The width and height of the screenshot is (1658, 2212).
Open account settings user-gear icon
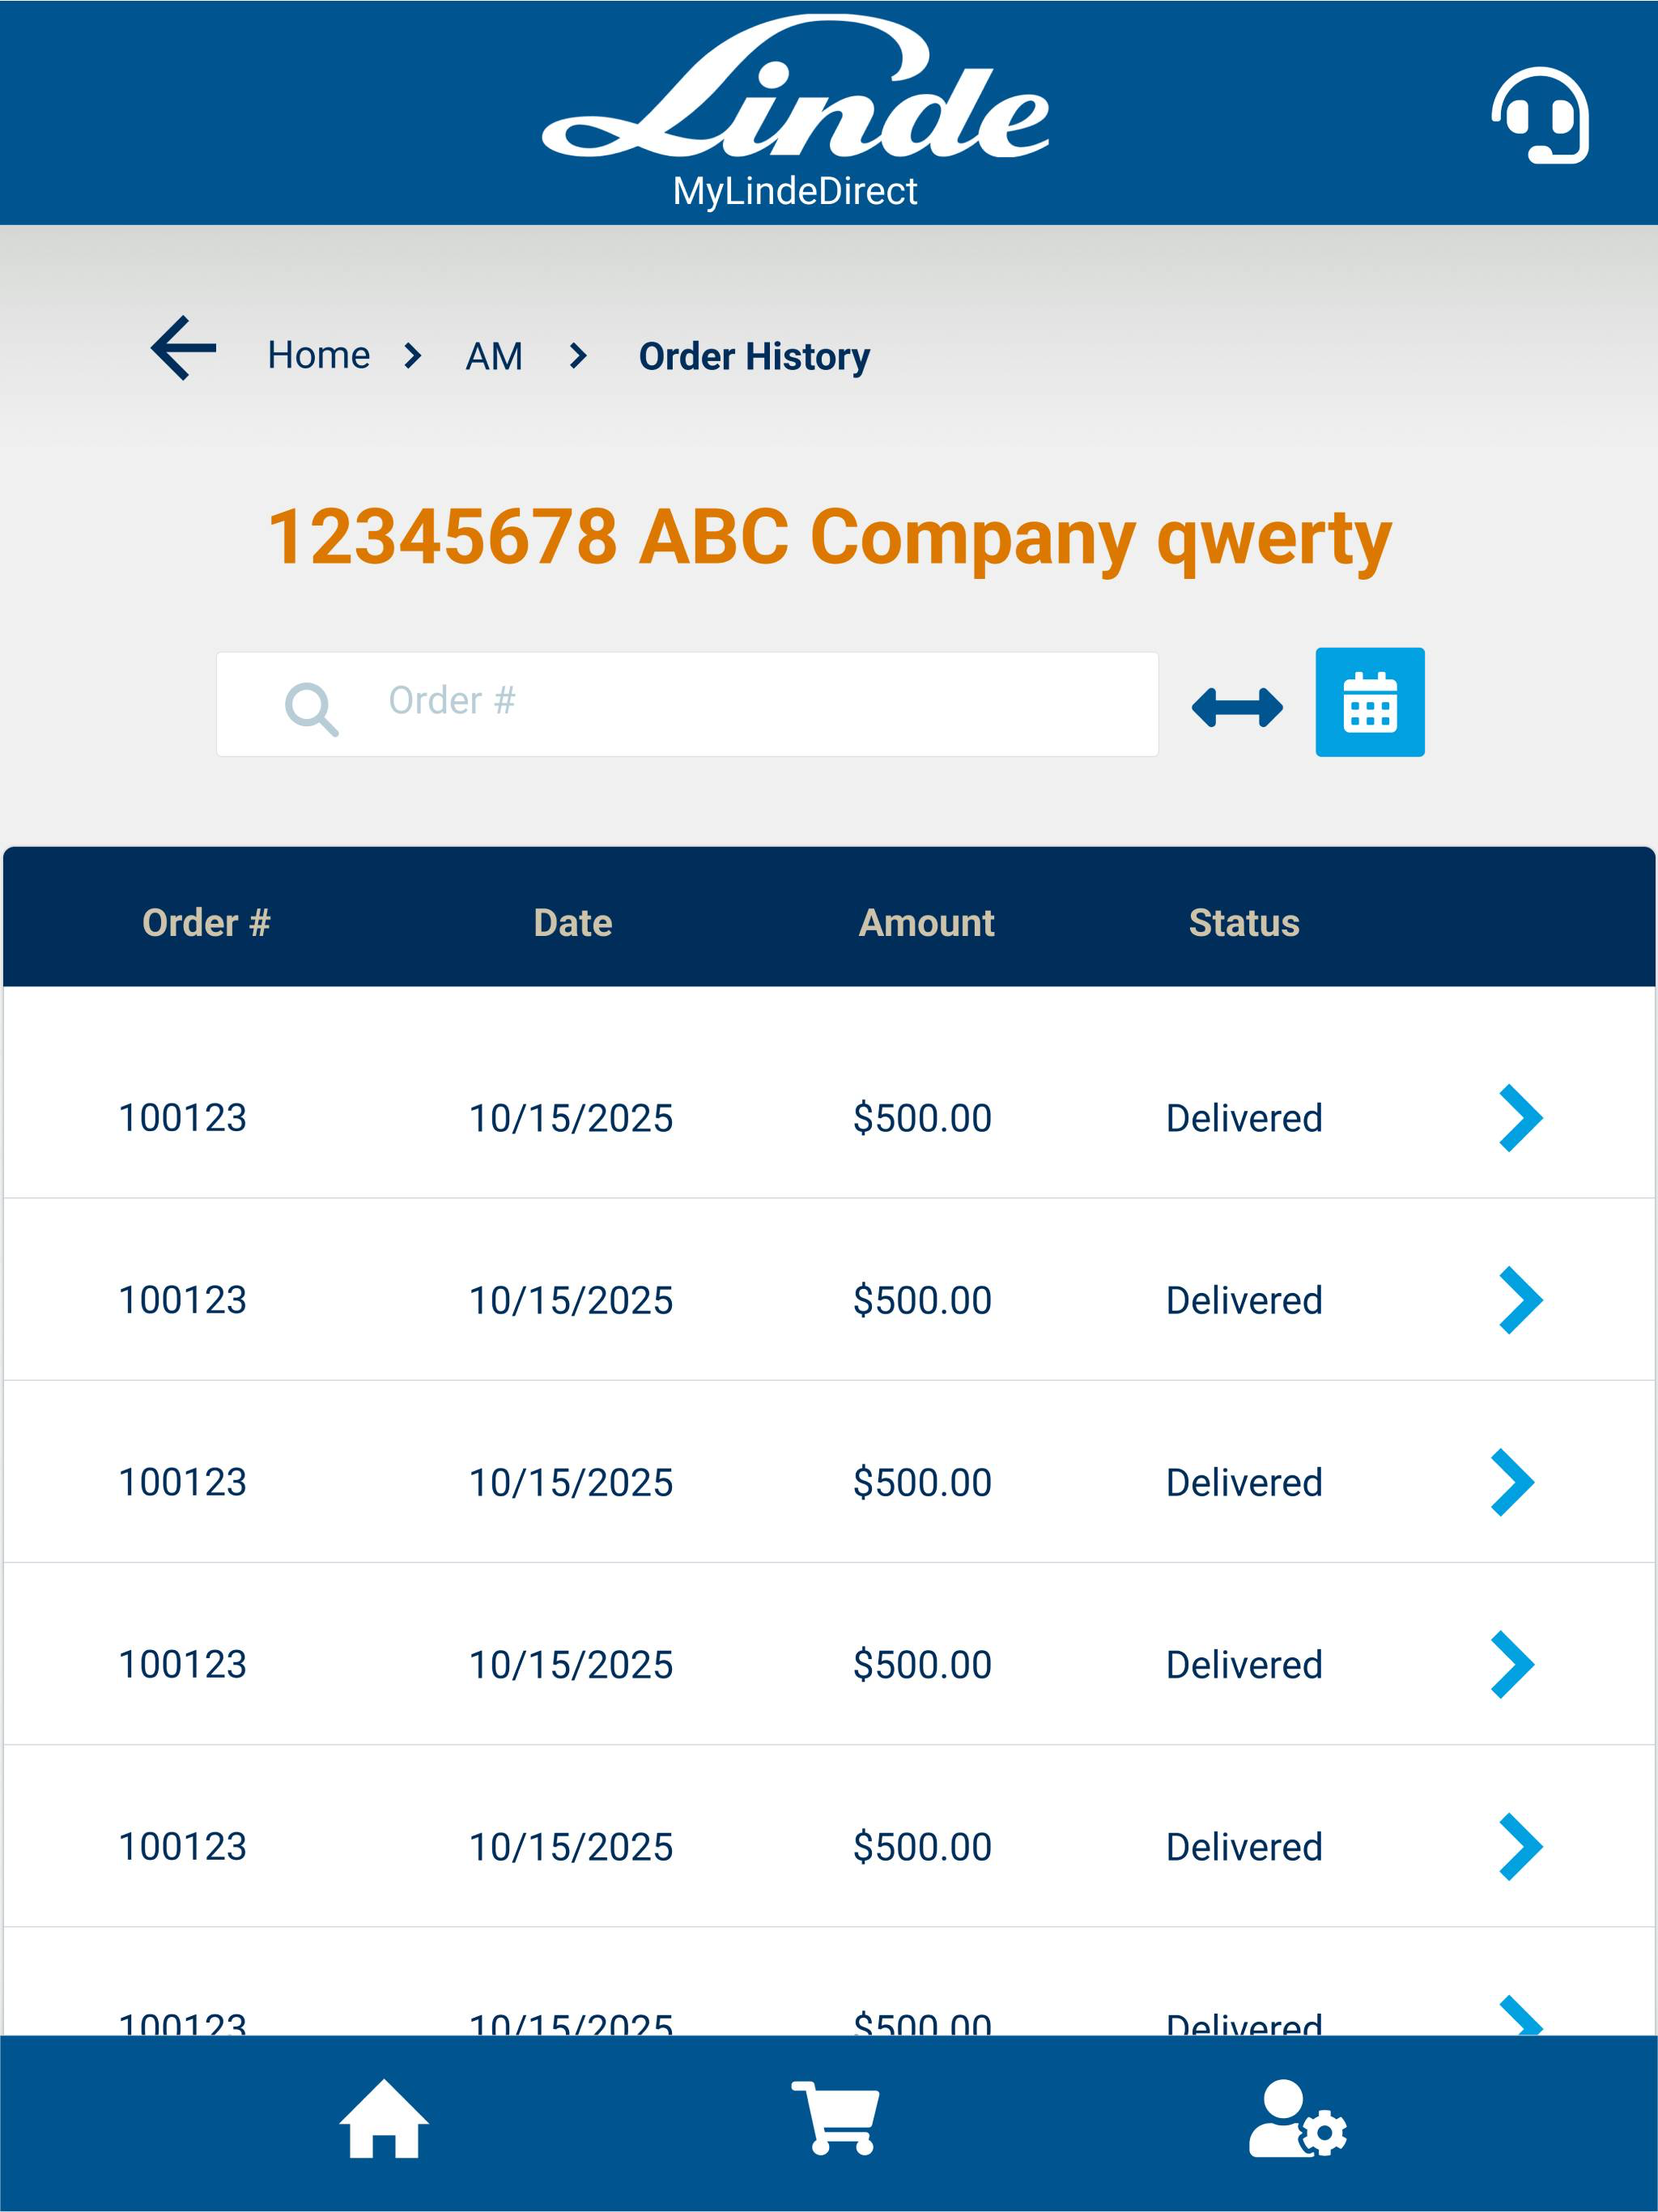pos(1298,2118)
